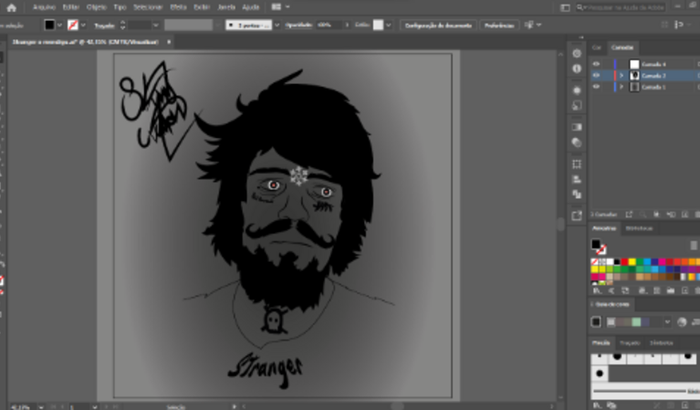Pick the red swatch in Amostras
This screenshot has width=700, height=410.
click(625, 262)
